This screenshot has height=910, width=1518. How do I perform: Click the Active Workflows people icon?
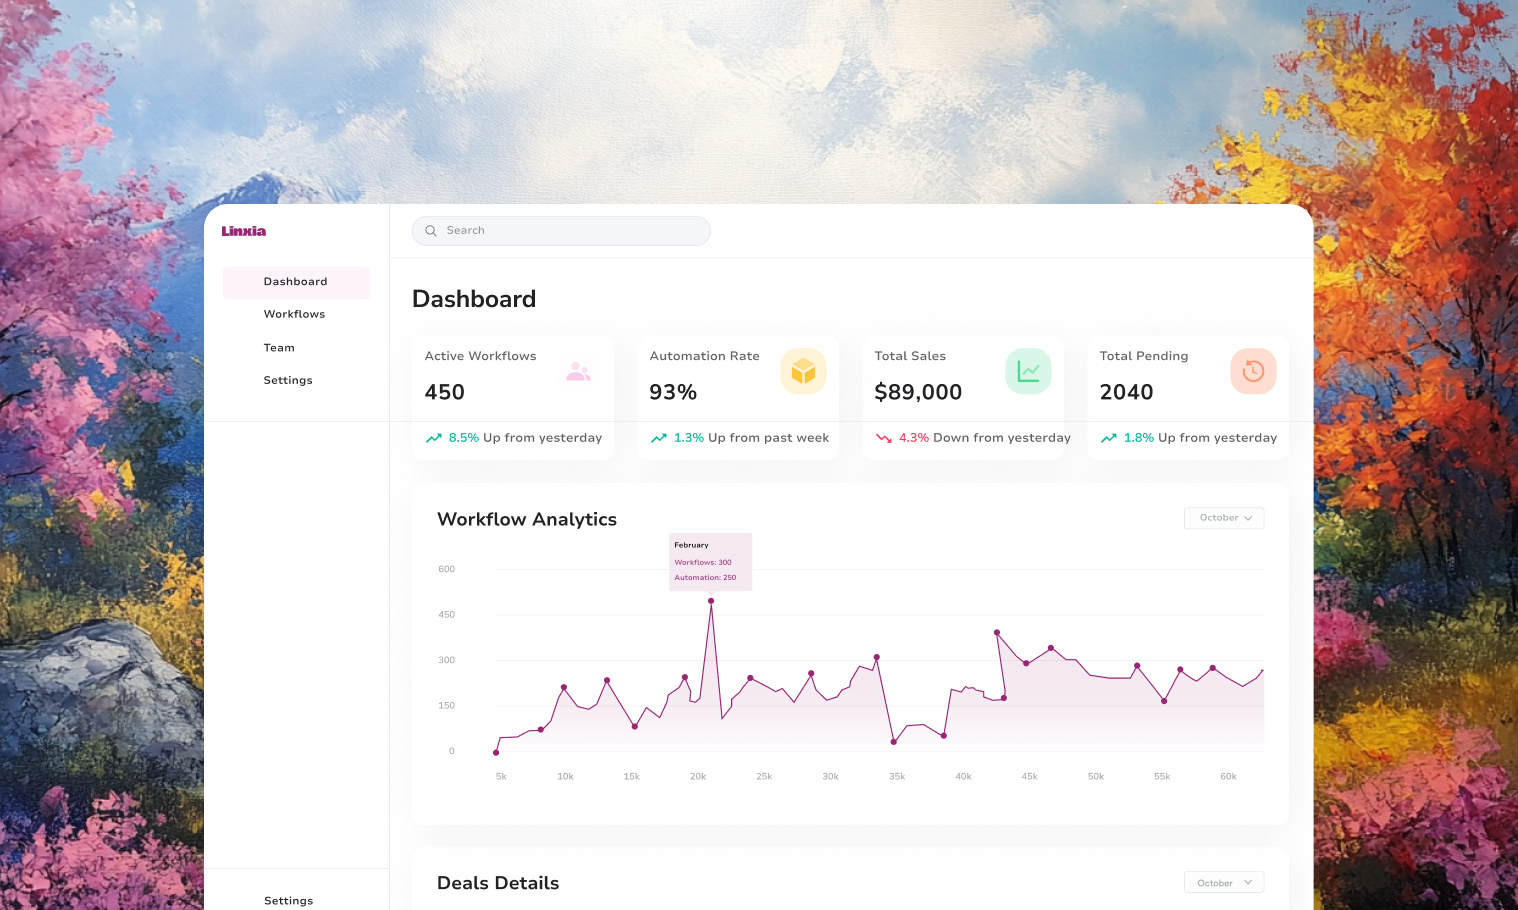[578, 371]
